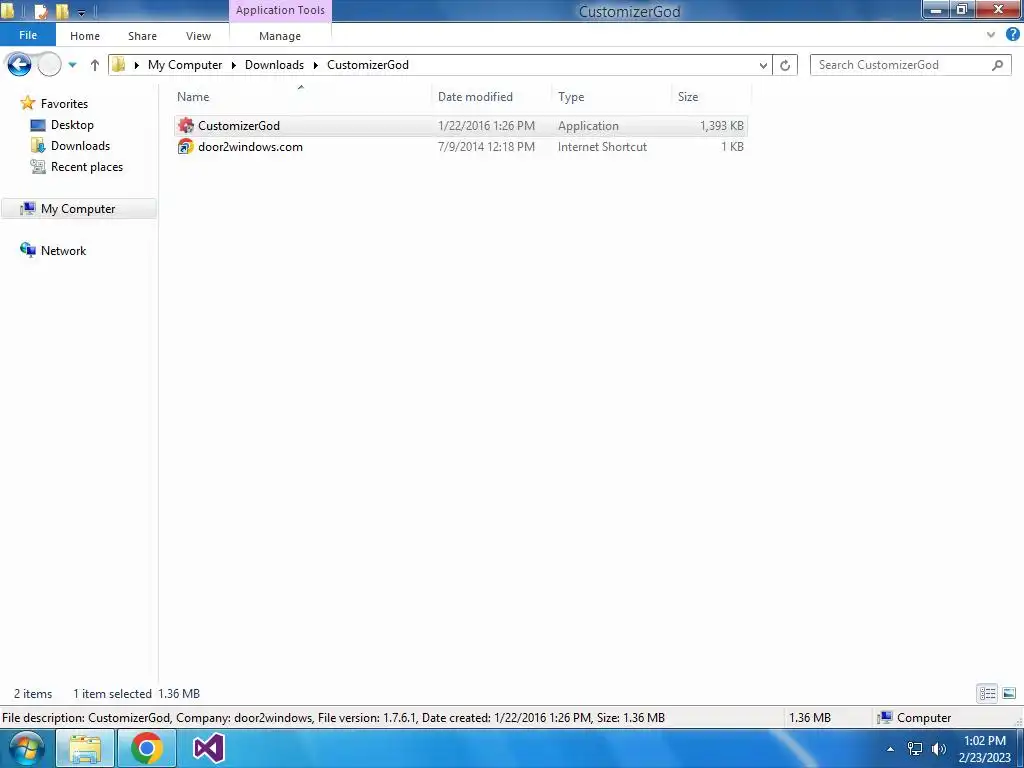This screenshot has width=1024, height=768.
Task: Expand the address bar history dropdown
Action: tap(763, 65)
